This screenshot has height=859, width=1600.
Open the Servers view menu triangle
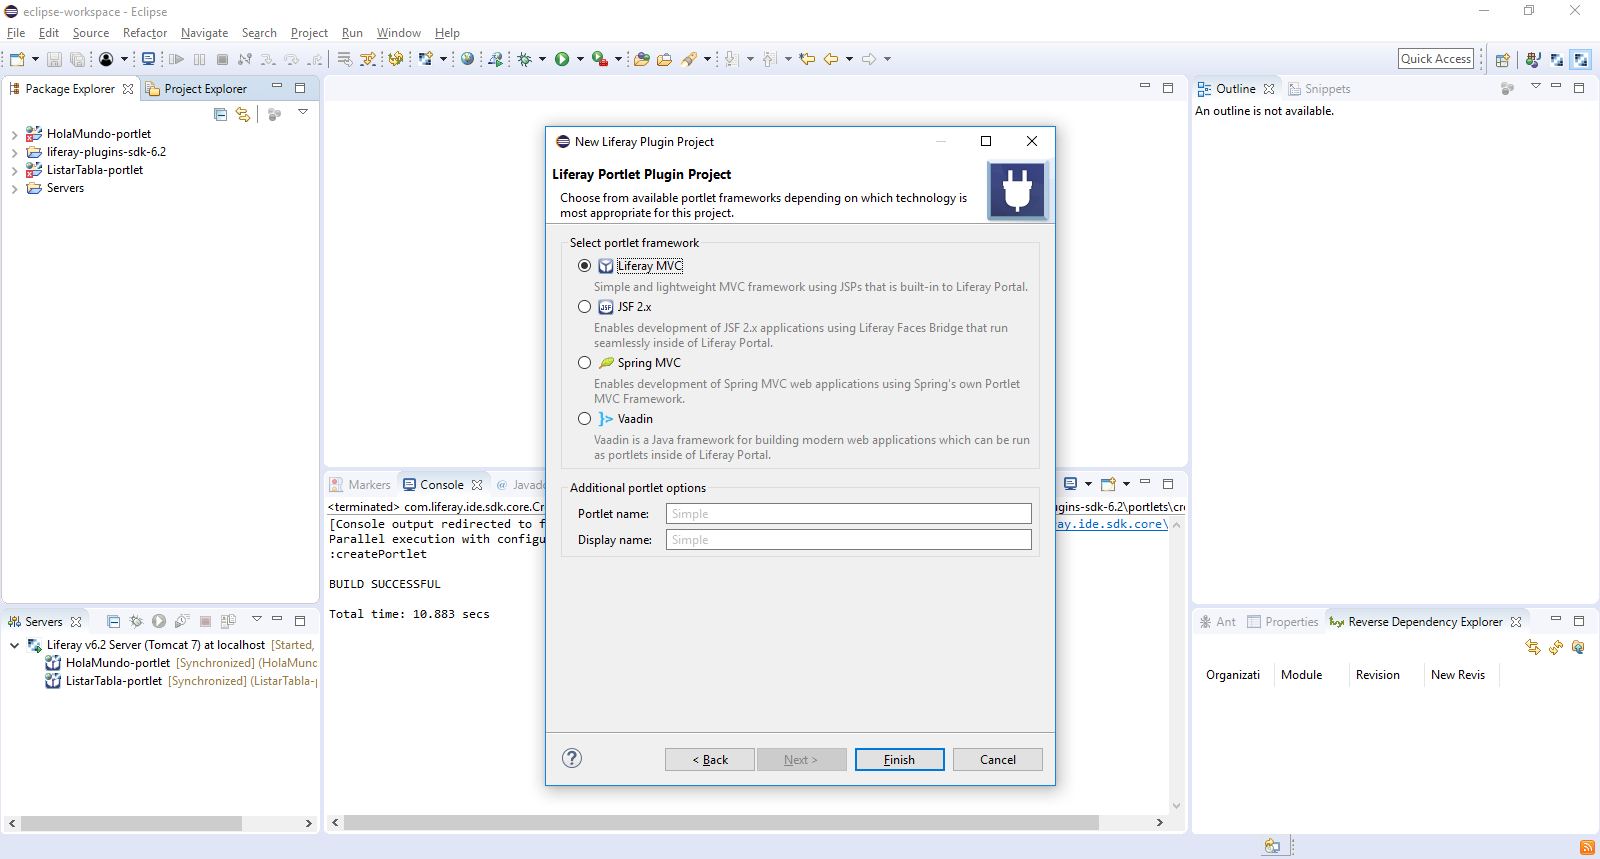point(256,619)
